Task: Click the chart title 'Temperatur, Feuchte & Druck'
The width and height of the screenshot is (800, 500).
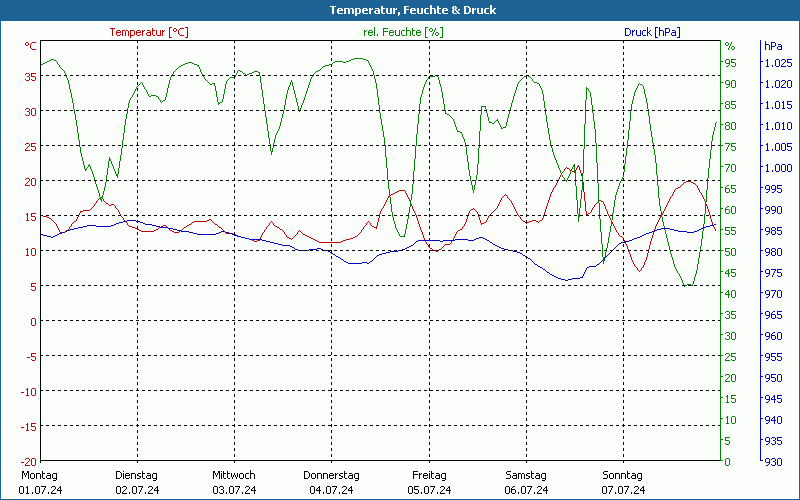Action: [x=413, y=10]
